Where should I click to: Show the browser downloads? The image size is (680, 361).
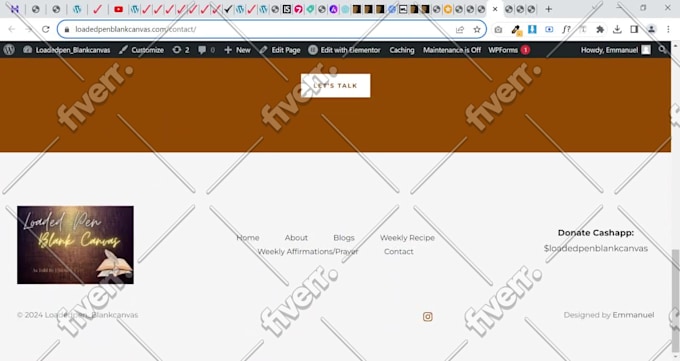(617, 30)
